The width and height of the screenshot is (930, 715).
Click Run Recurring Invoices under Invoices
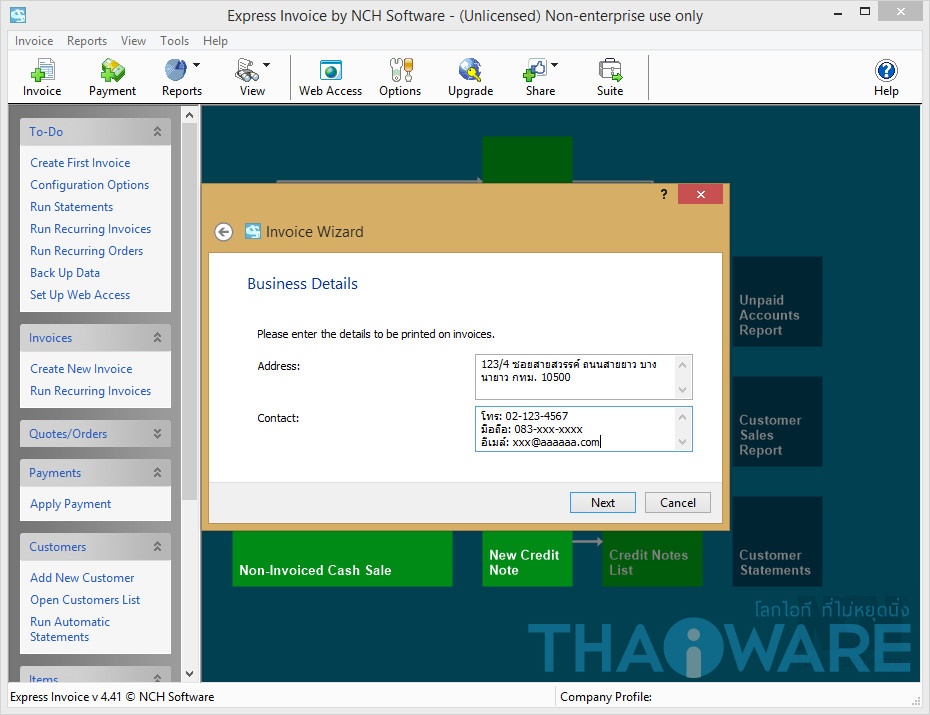tap(90, 391)
